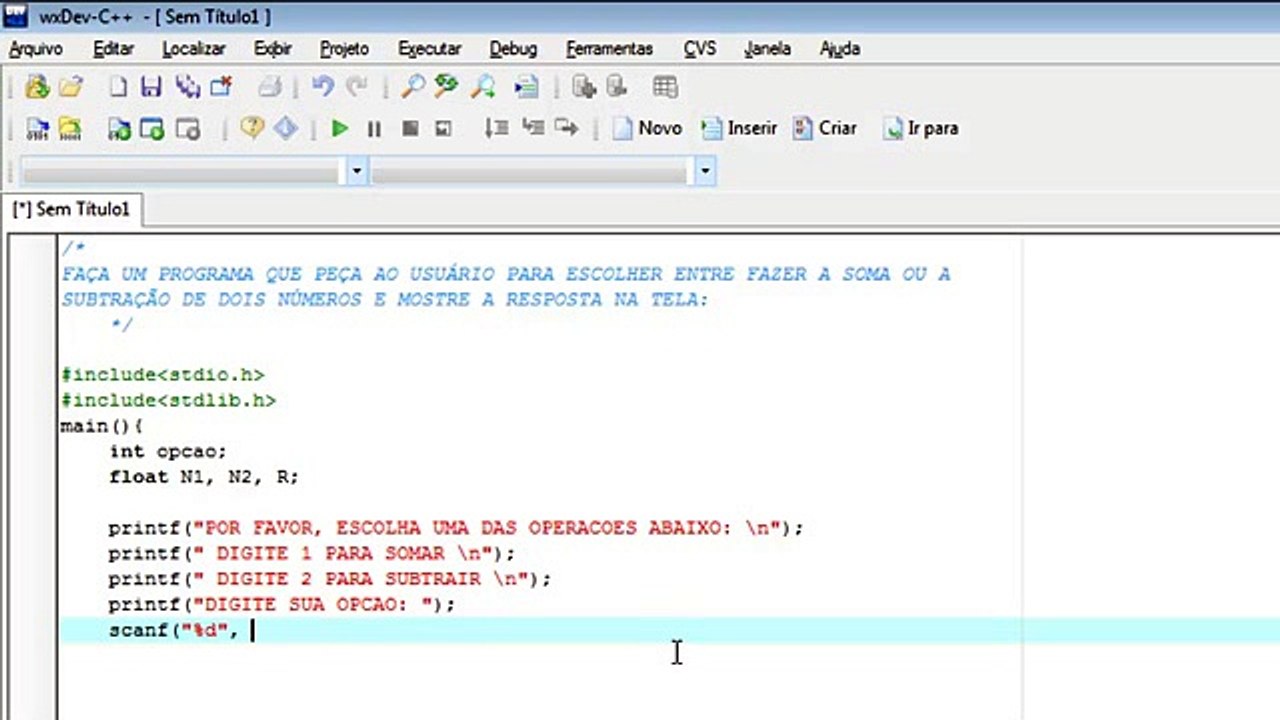Click the step-into debug icon
1280x720 pixels.
(x=533, y=128)
